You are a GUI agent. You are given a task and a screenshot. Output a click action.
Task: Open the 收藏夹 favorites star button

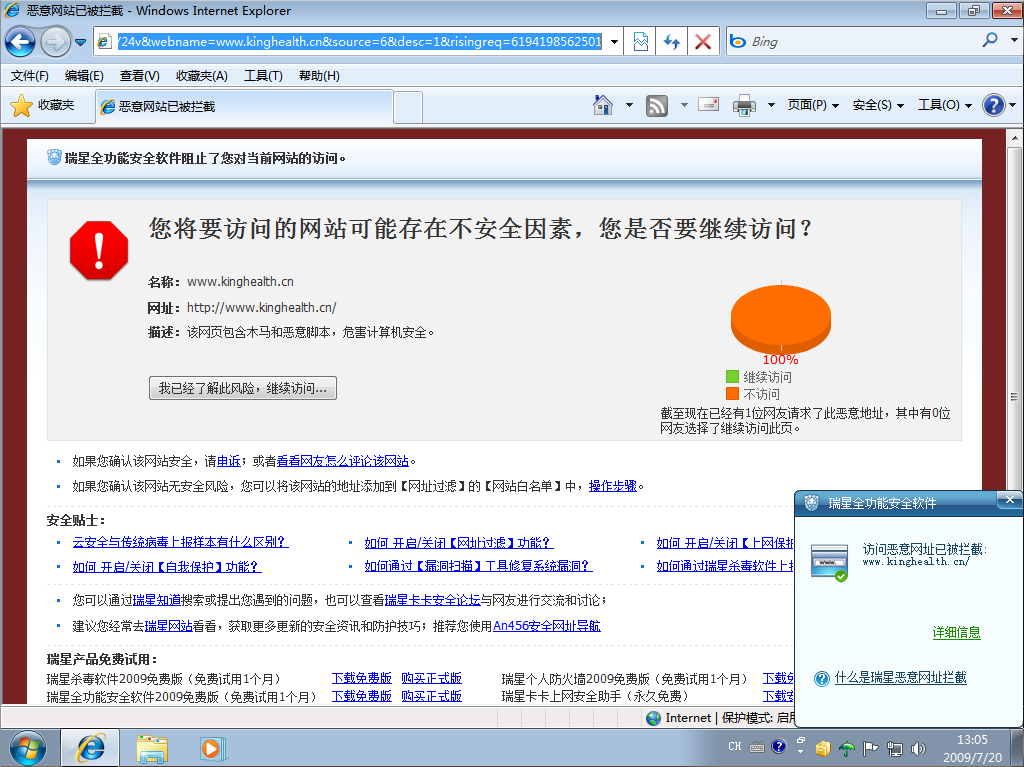tap(43, 105)
